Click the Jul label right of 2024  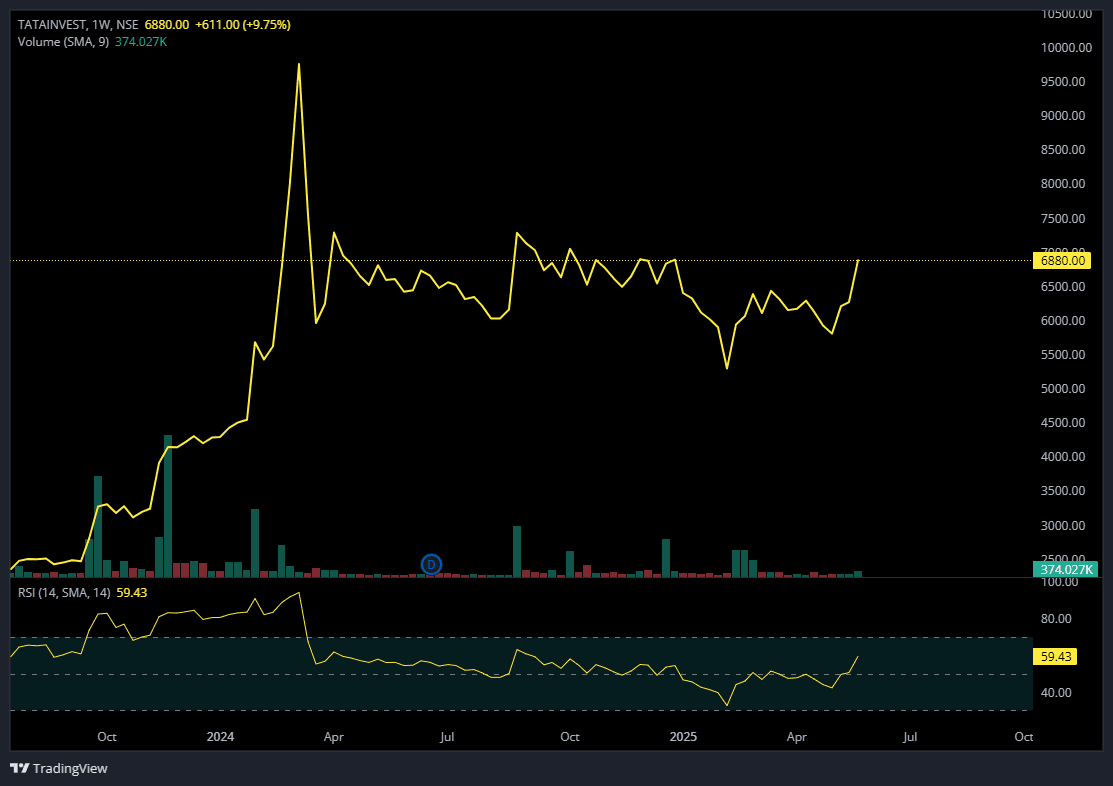tap(446, 737)
